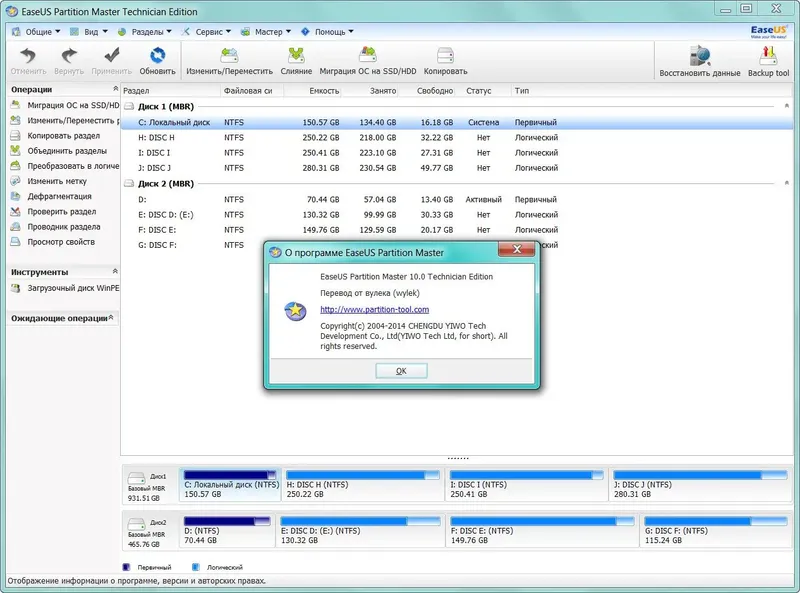This screenshot has width=800, height=593.
Task: Click the Файловая си column header
Action: [252, 91]
